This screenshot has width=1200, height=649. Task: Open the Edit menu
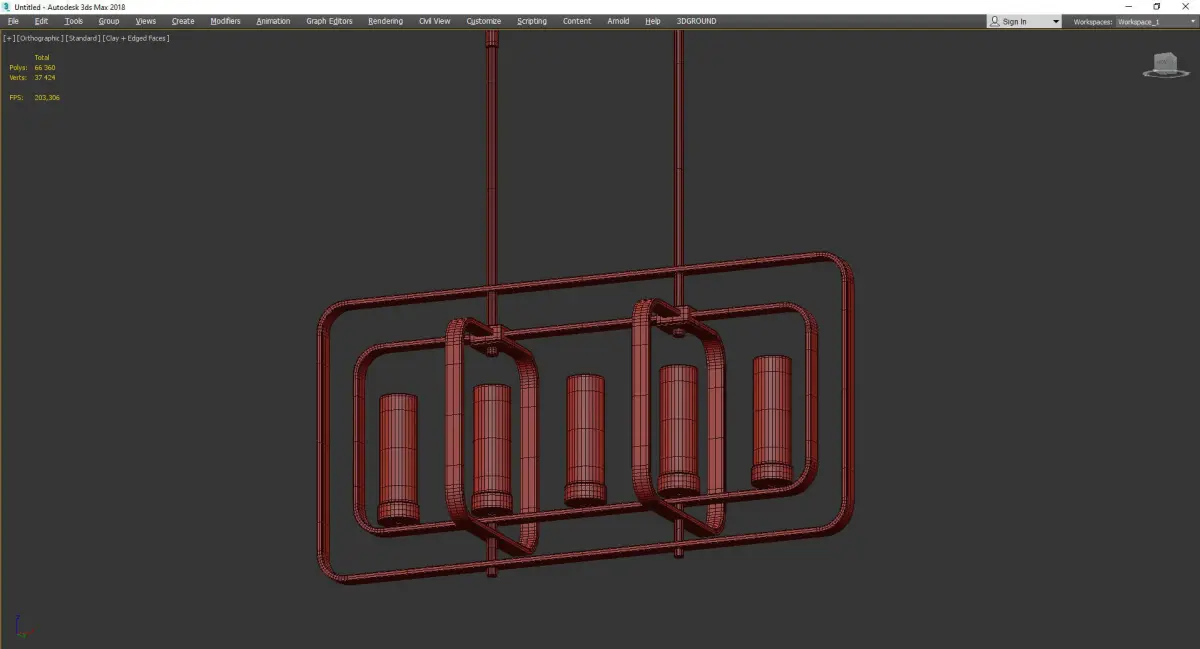pyautogui.click(x=41, y=21)
